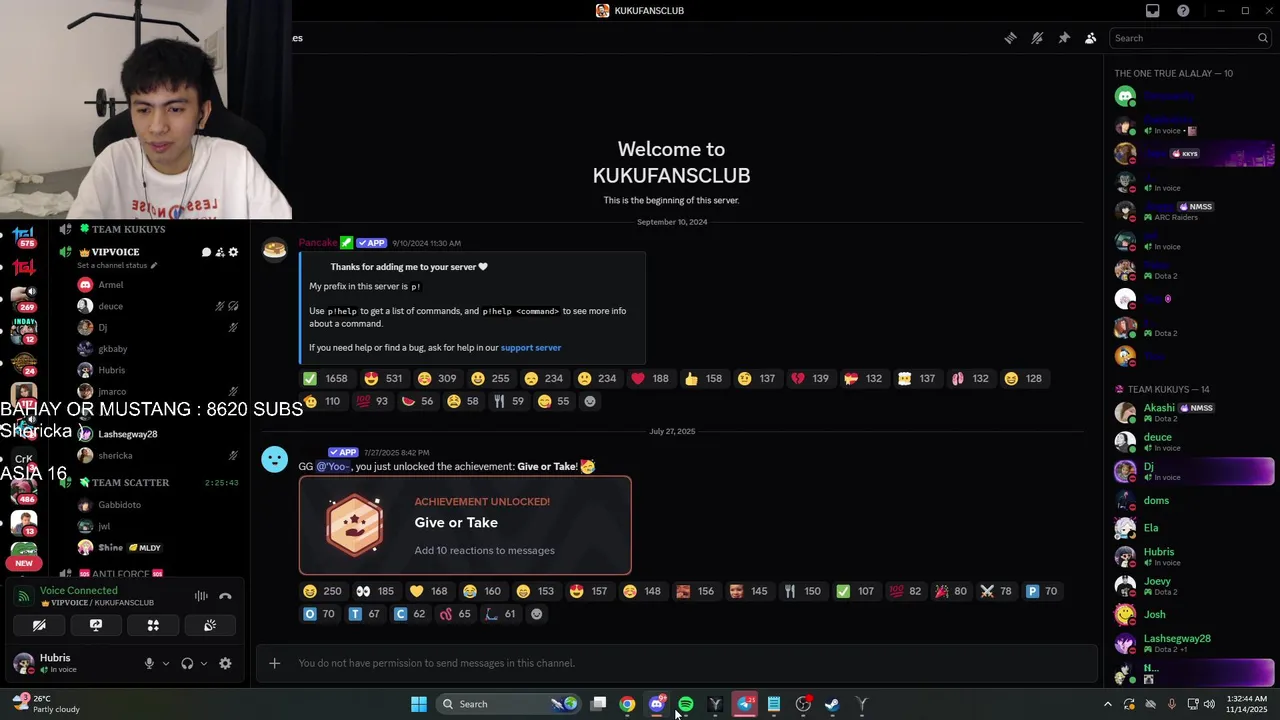The image size is (1280, 720).
Task: Toggle eyes reaction with 185
Action: [x=375, y=591]
